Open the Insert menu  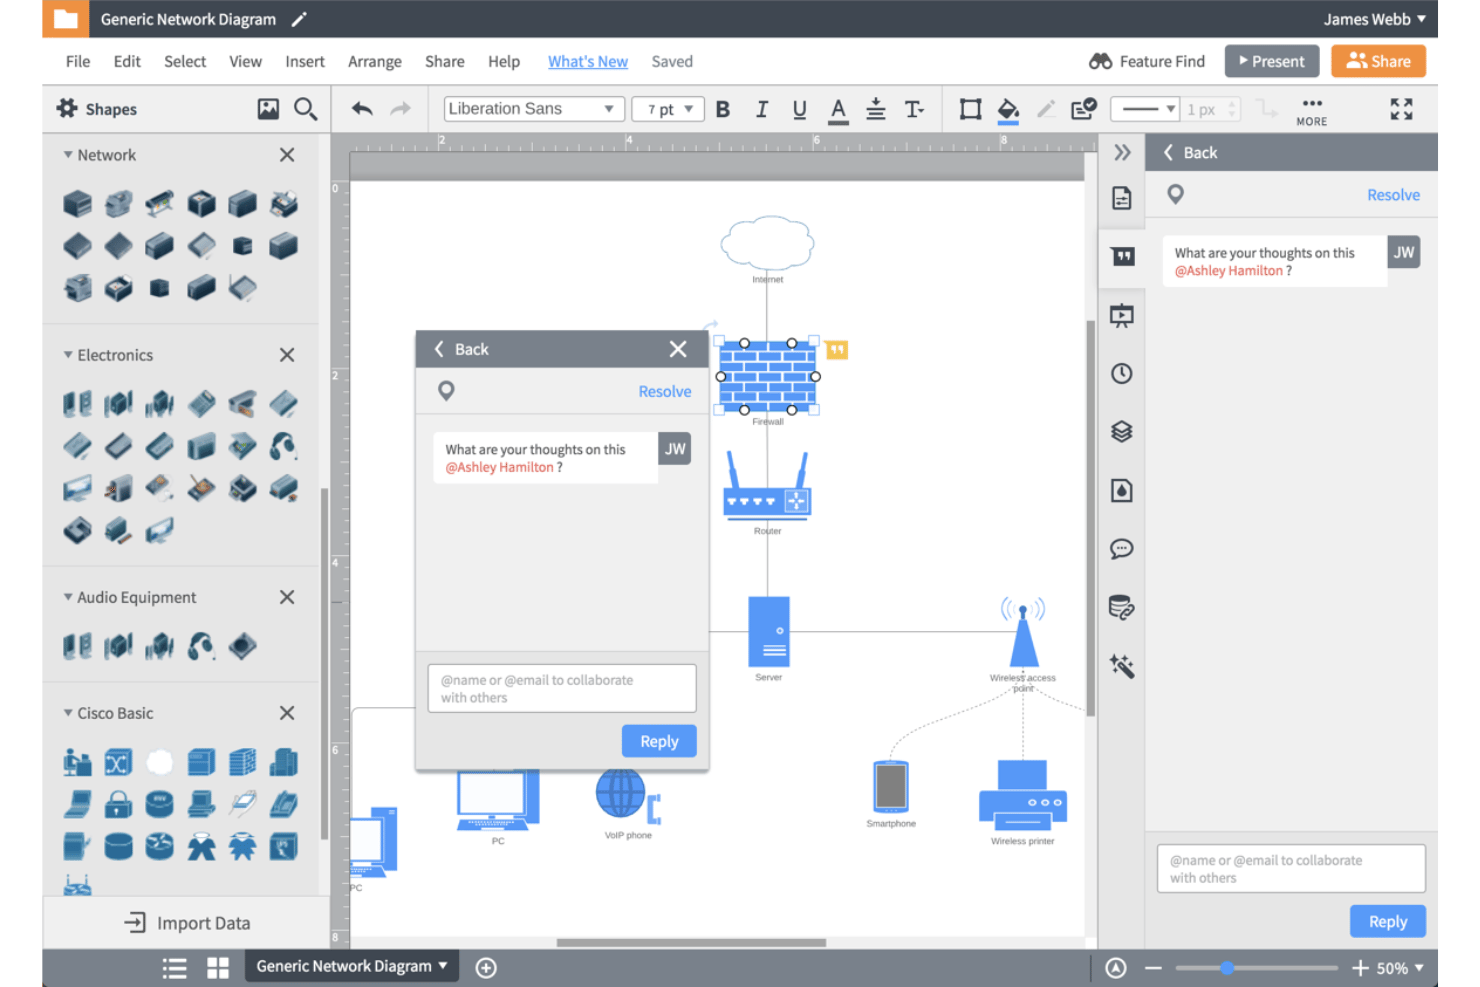[x=305, y=61]
